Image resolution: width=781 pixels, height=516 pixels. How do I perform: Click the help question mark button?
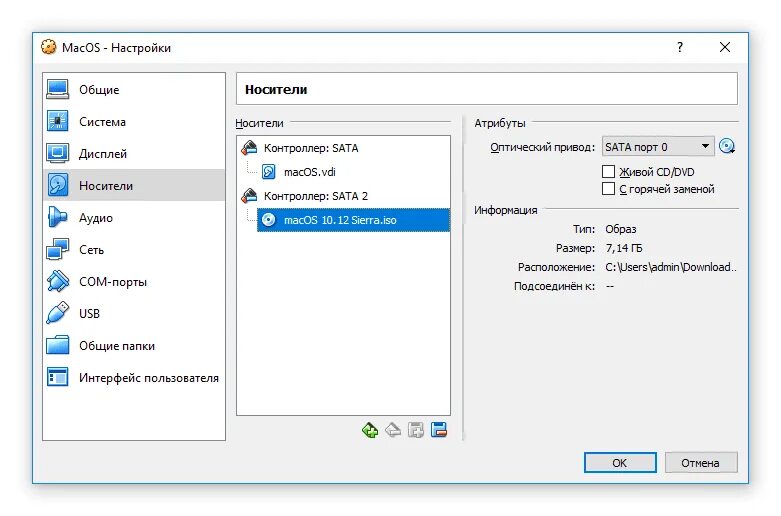680,47
